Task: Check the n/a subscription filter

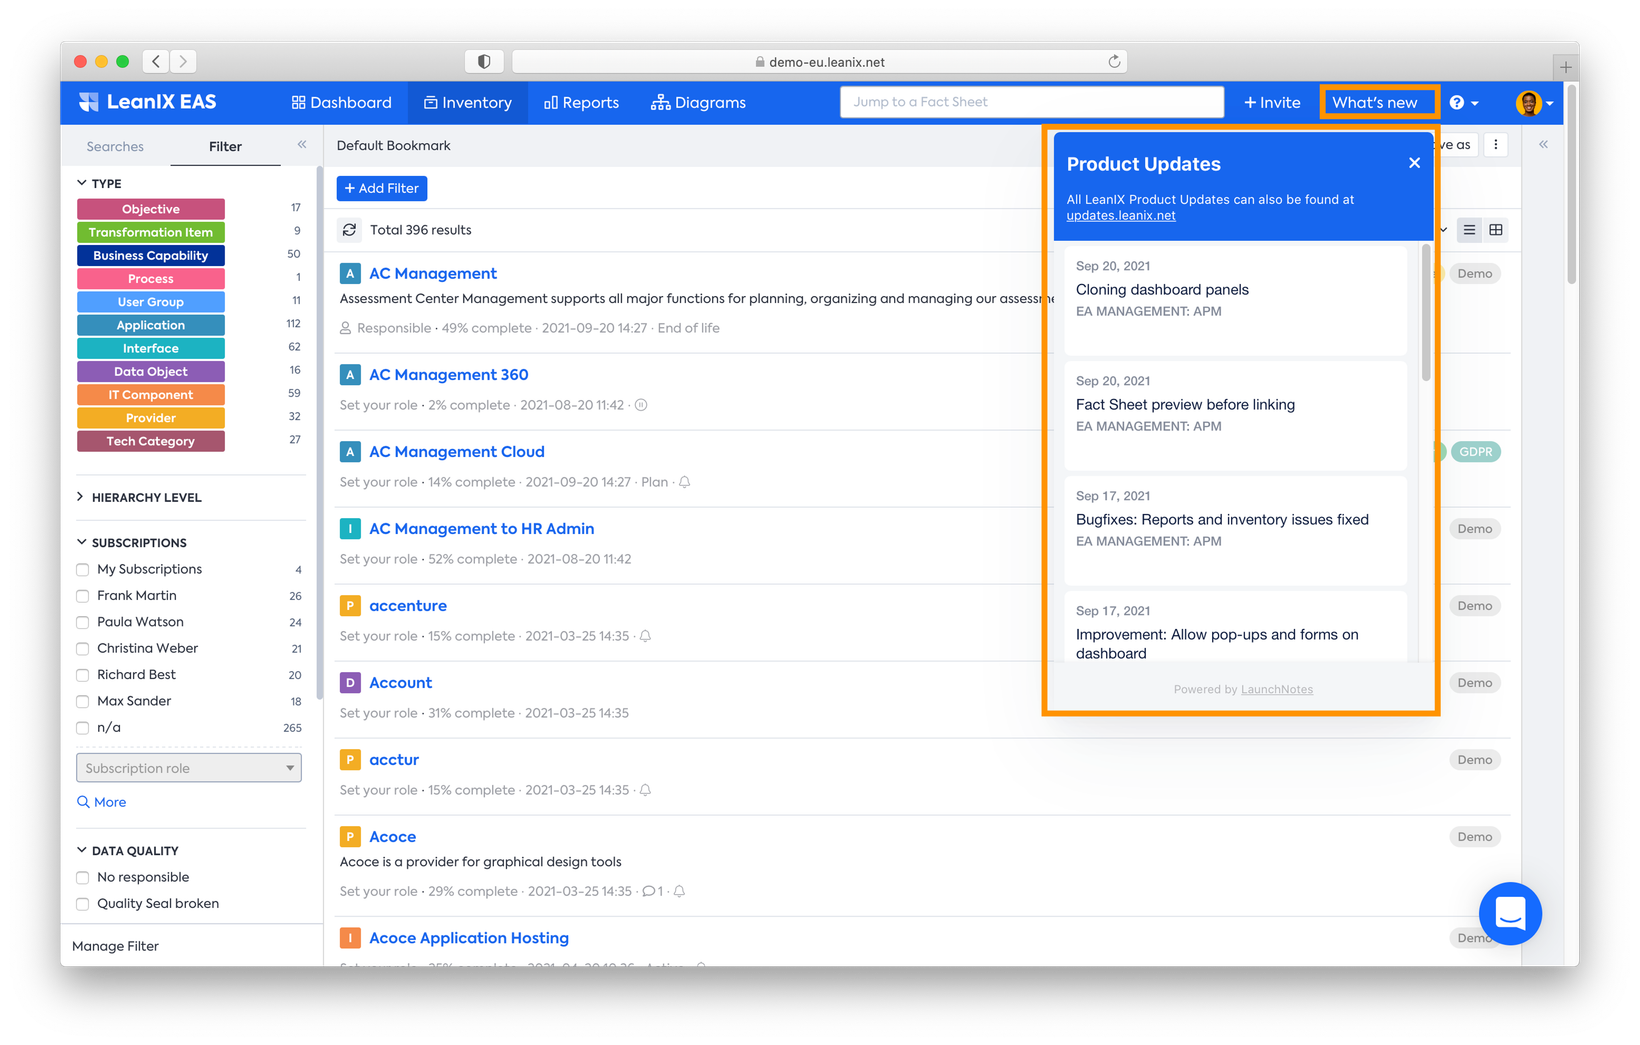Action: coord(83,728)
